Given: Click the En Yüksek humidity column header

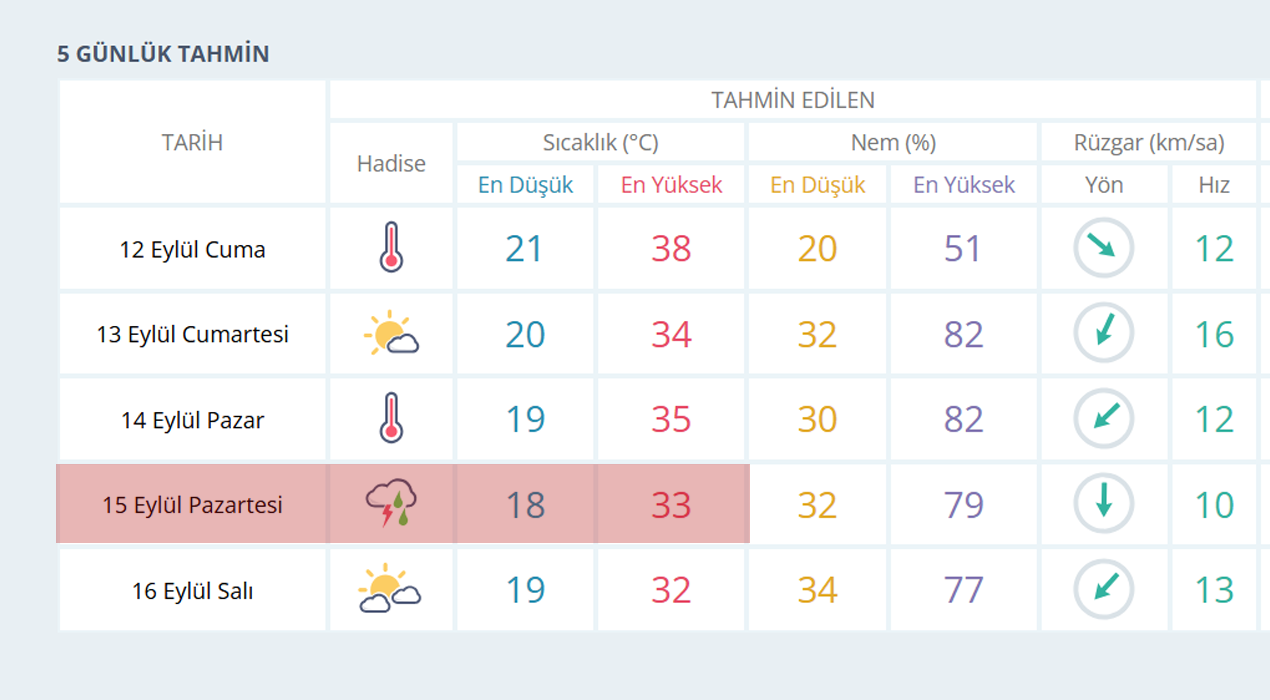Looking at the screenshot, I should pos(964,185).
